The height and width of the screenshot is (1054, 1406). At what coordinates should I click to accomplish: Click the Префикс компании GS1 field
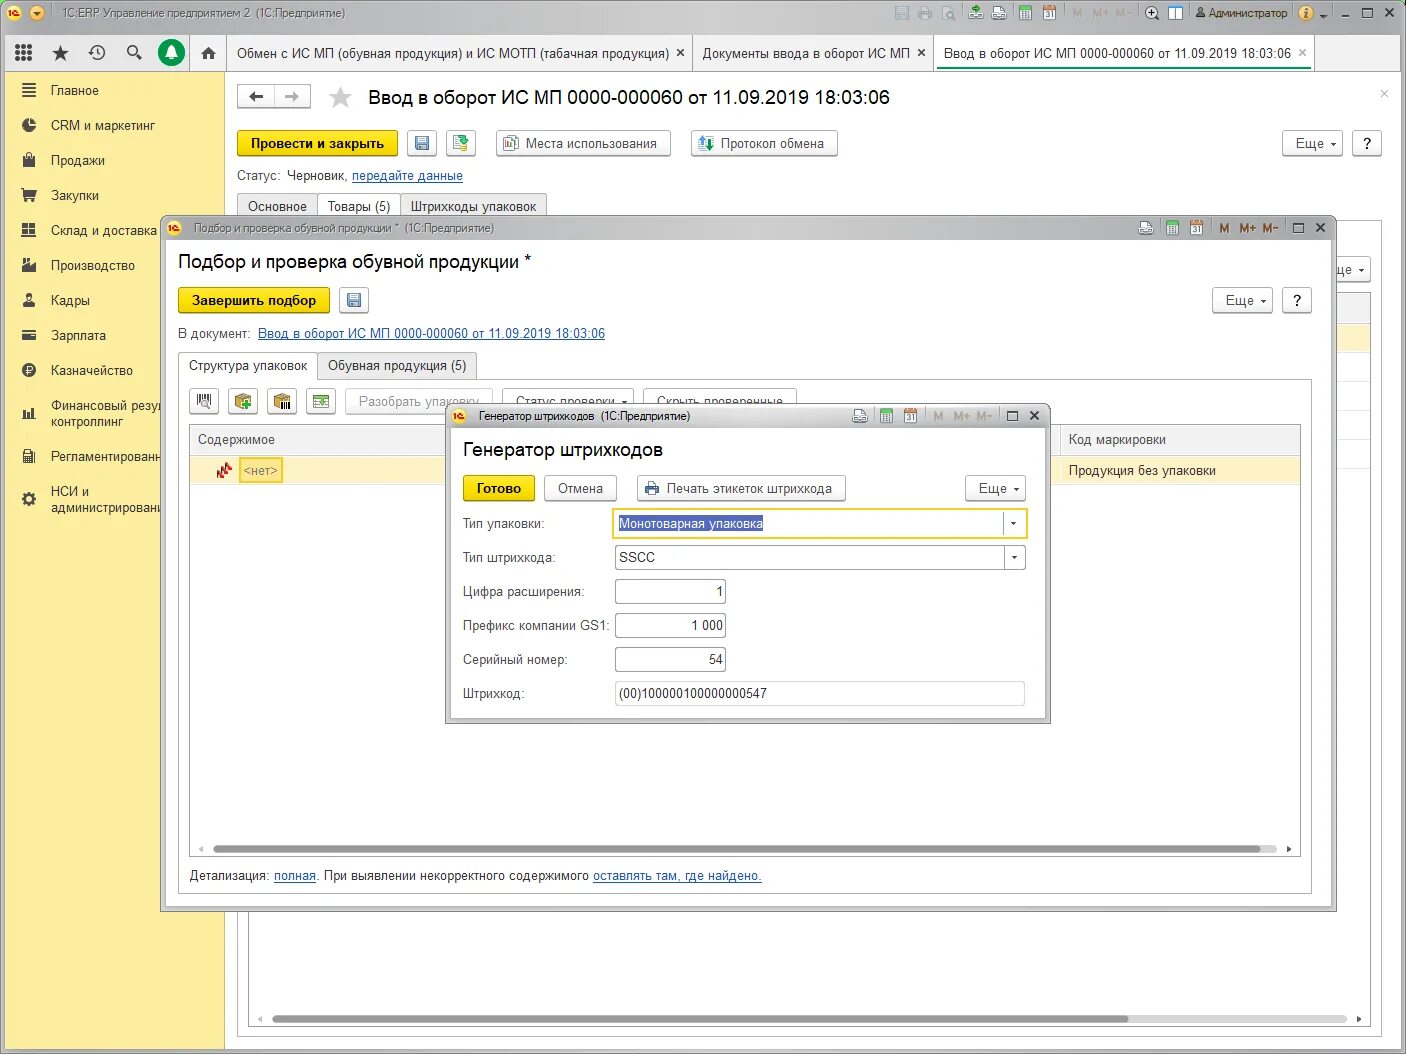click(670, 625)
